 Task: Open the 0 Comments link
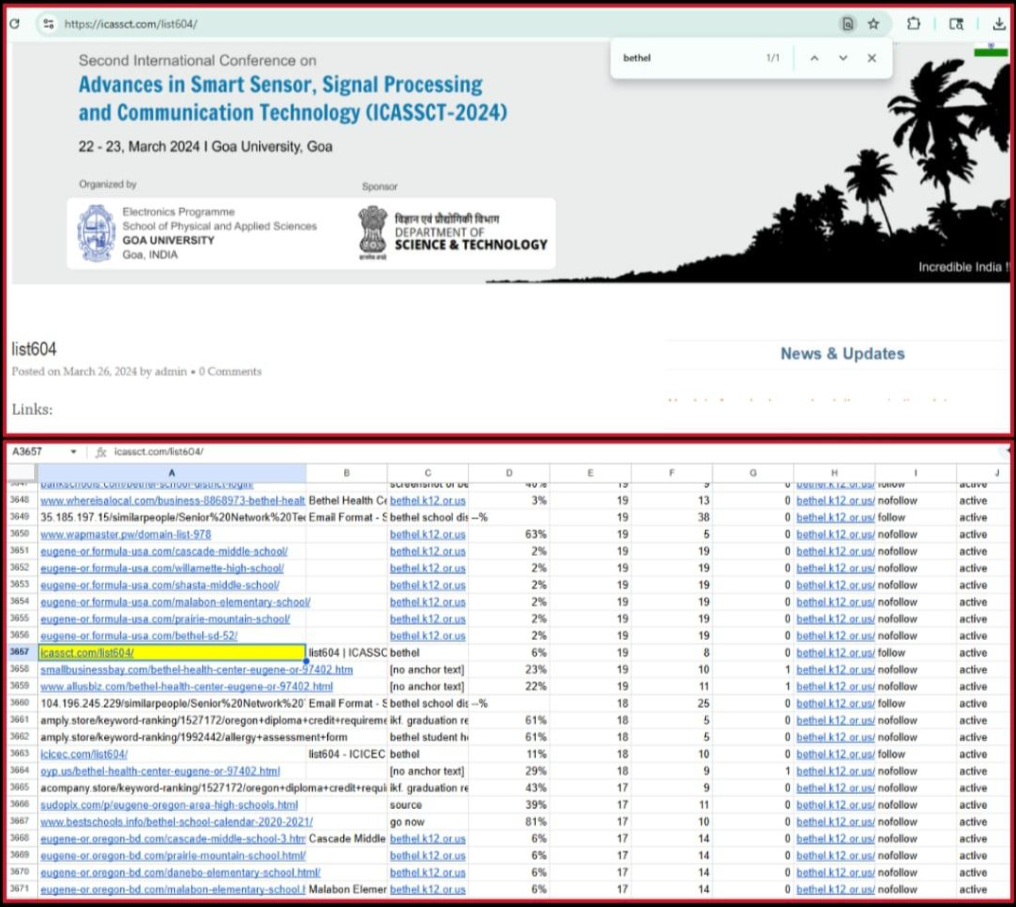pos(230,372)
